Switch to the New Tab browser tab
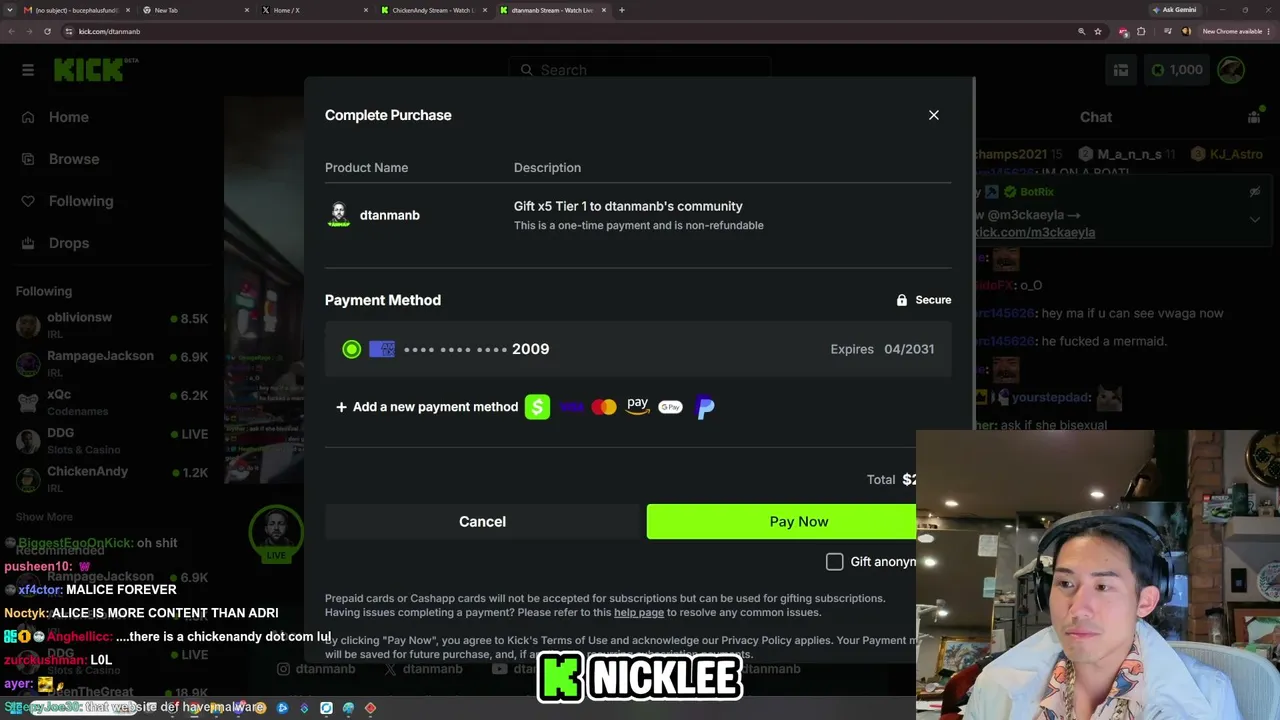This screenshot has width=1280, height=720. click(195, 10)
